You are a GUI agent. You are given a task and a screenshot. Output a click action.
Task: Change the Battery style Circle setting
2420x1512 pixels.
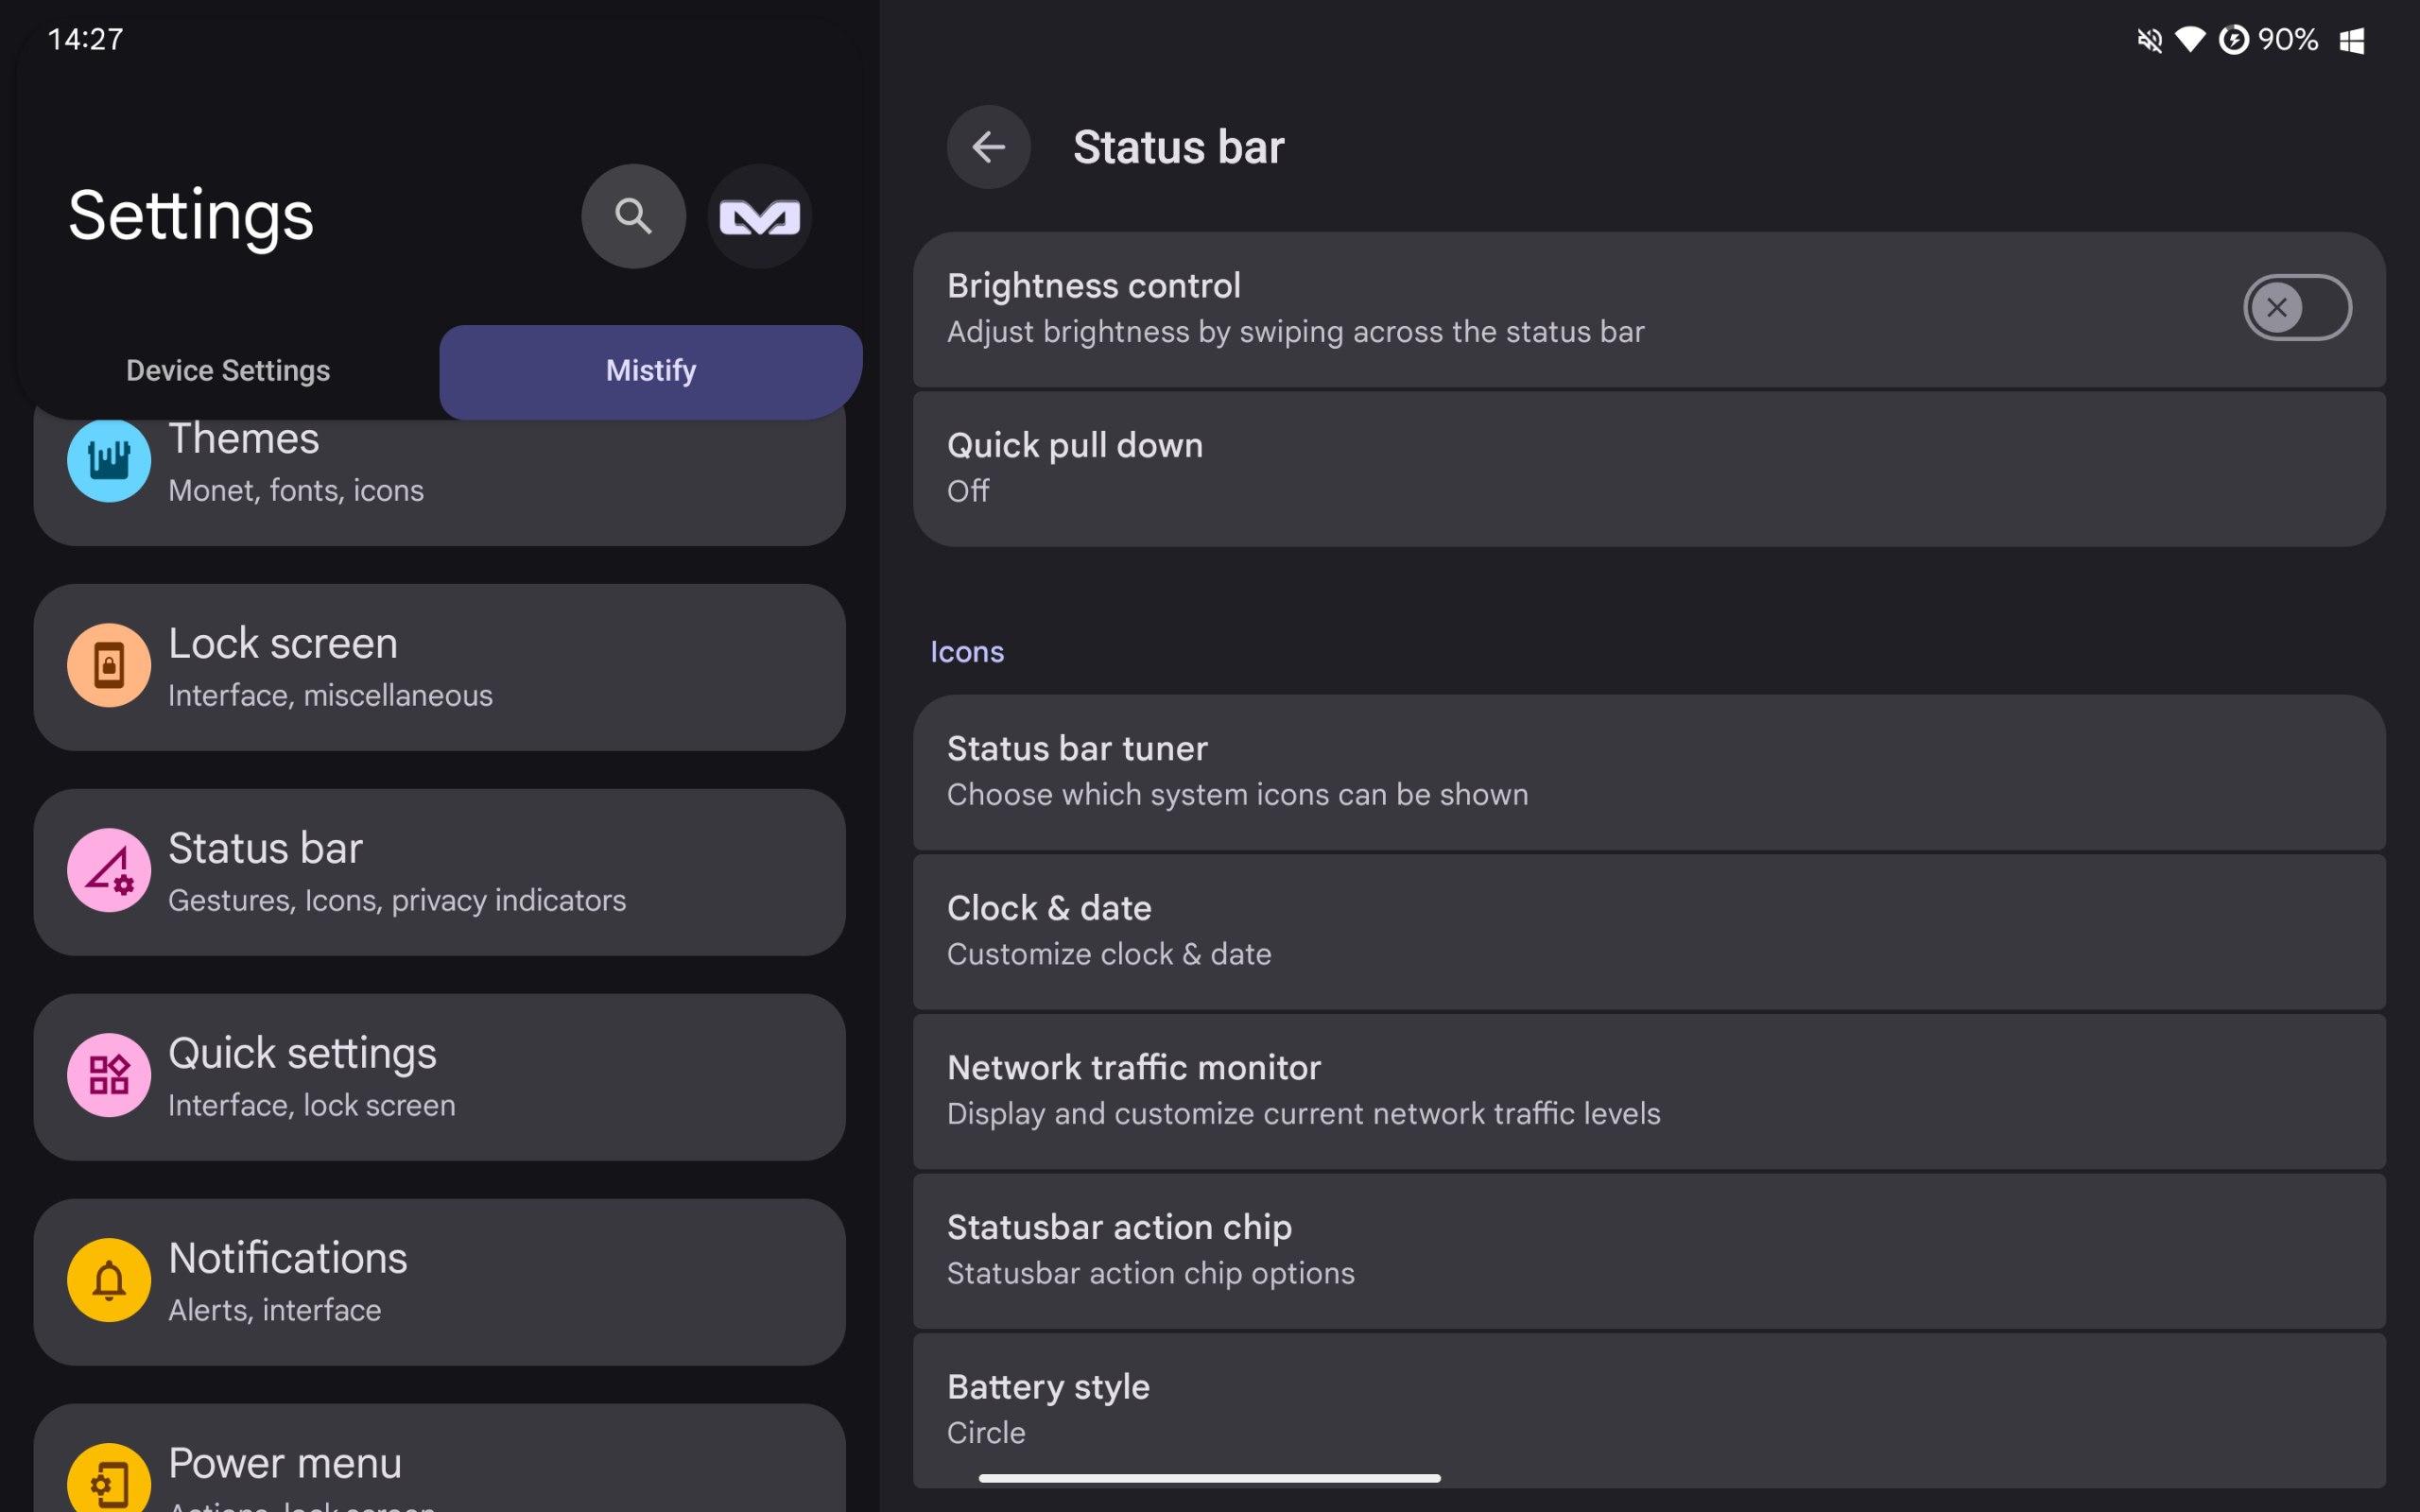[x=1649, y=1410]
